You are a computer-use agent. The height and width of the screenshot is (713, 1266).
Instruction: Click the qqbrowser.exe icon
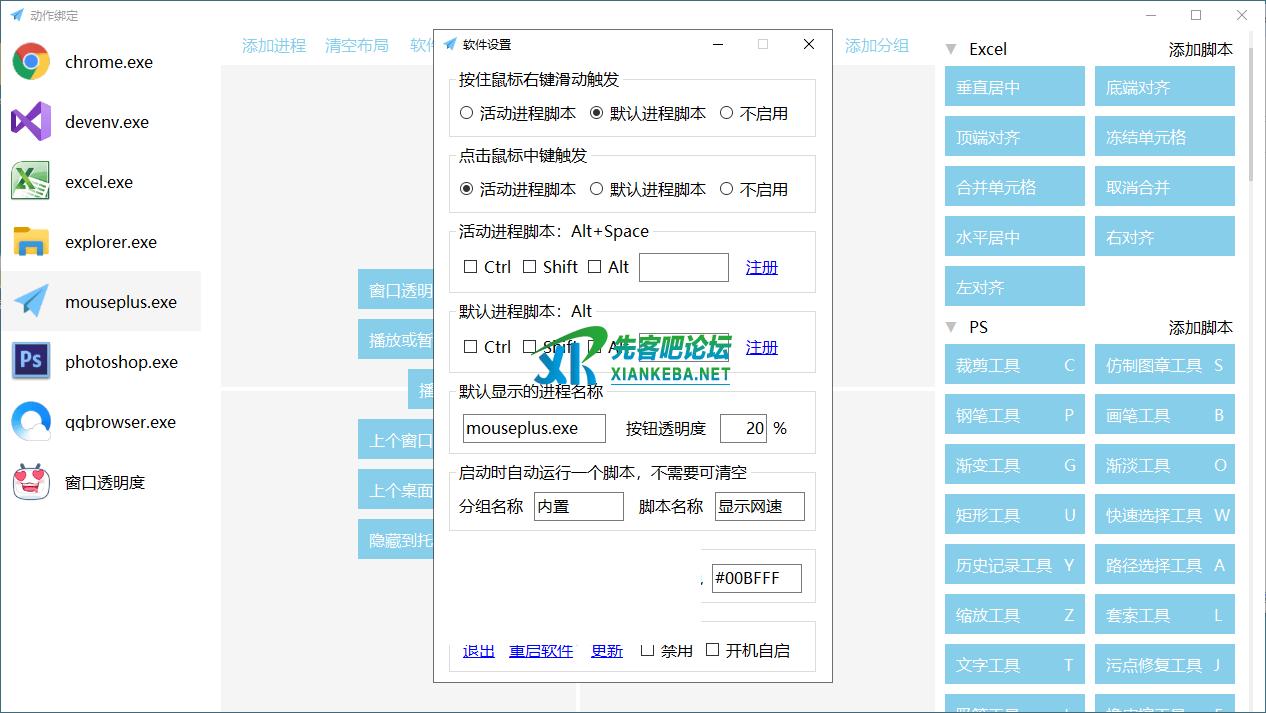pyautogui.click(x=31, y=422)
